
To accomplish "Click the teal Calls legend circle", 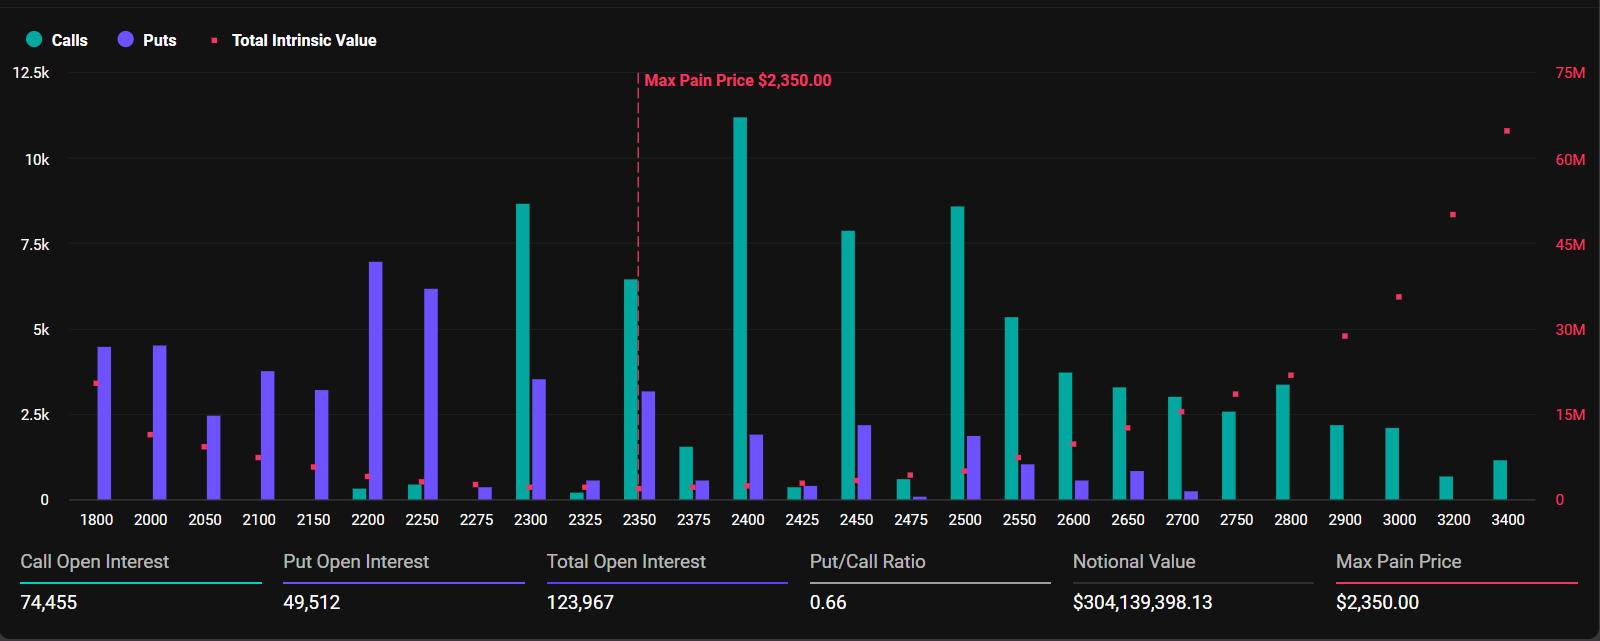I will coord(34,39).
